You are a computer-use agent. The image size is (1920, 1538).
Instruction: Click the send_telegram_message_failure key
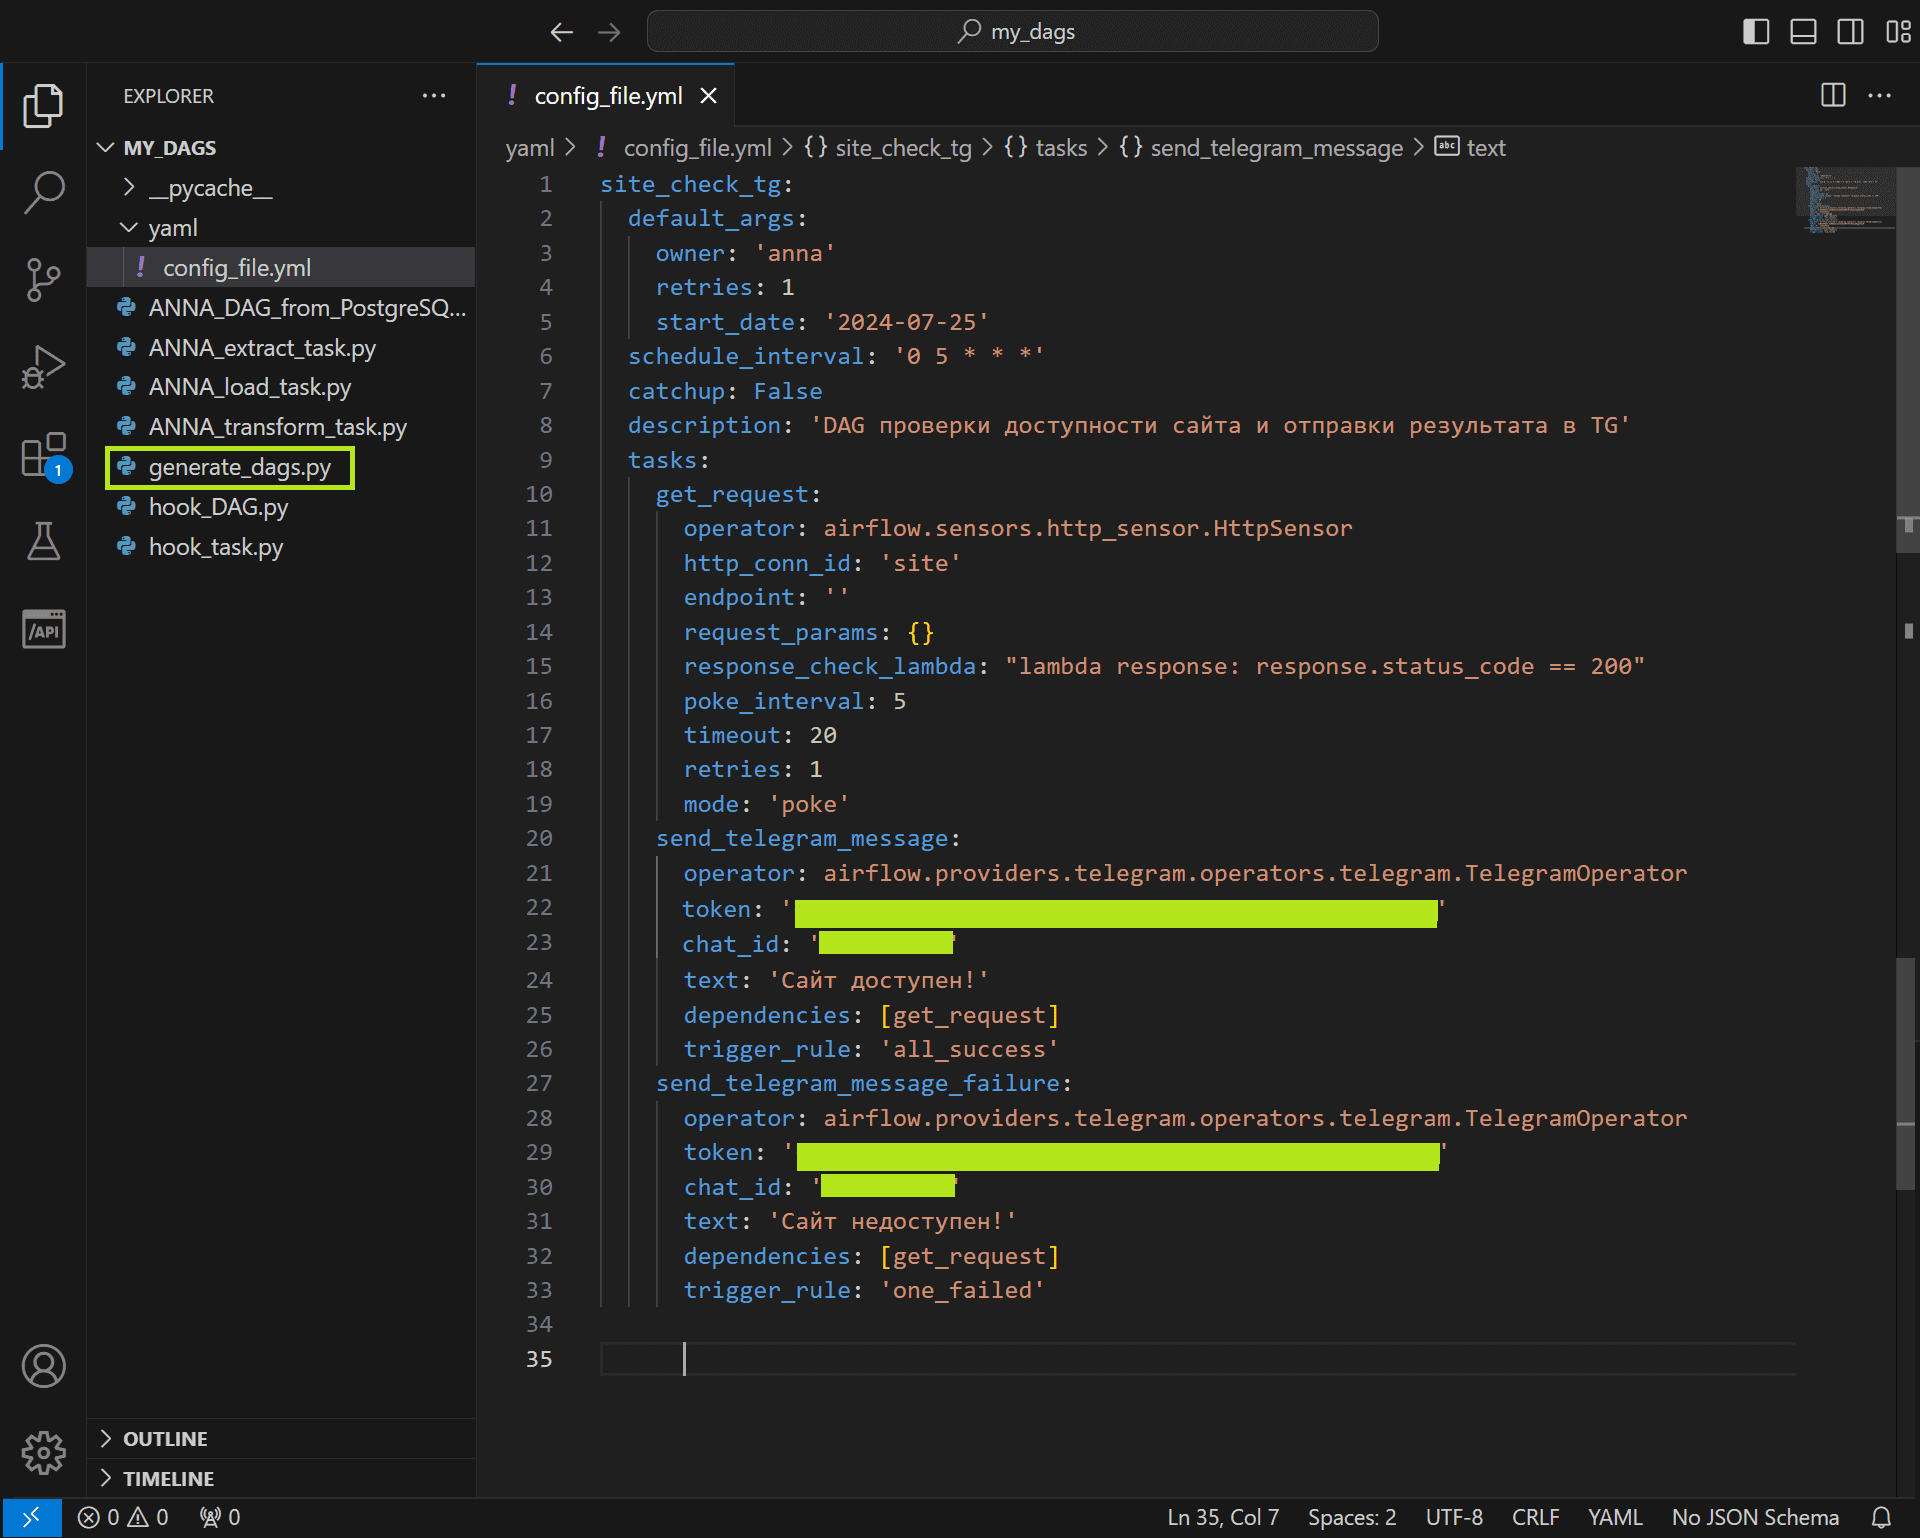pyautogui.click(x=858, y=1083)
